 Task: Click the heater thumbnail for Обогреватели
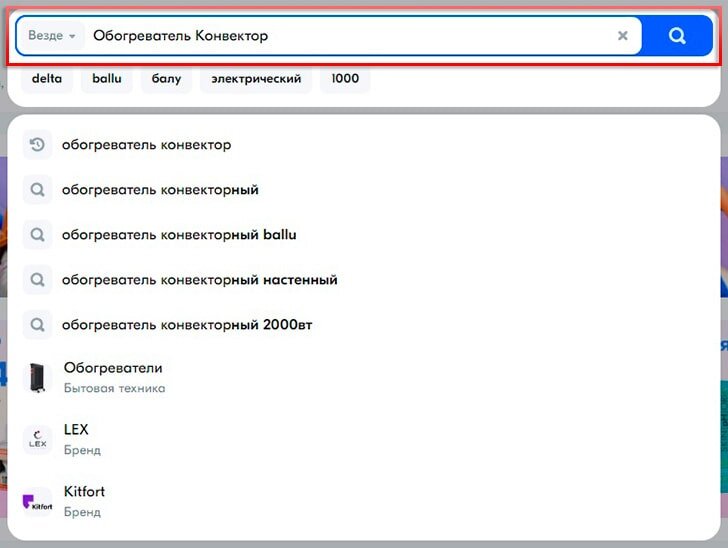click(x=37, y=378)
